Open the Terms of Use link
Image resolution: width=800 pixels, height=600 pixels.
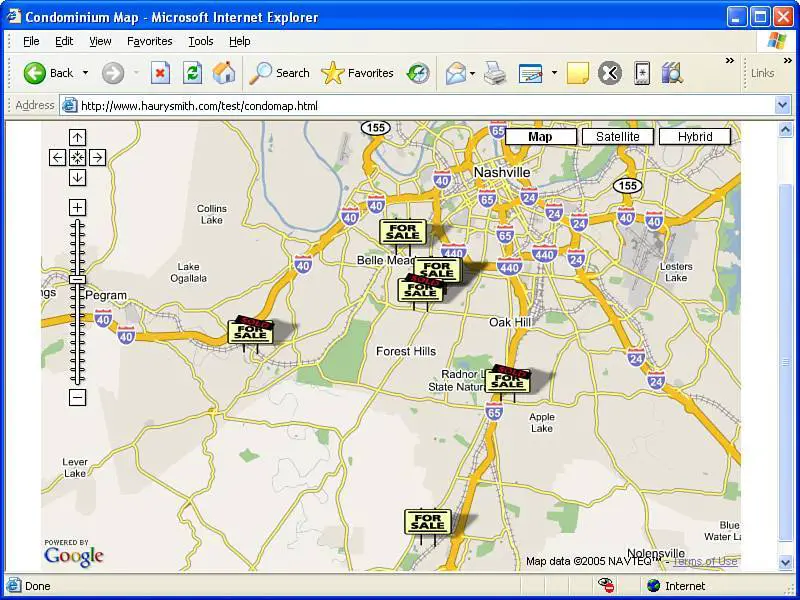point(705,562)
